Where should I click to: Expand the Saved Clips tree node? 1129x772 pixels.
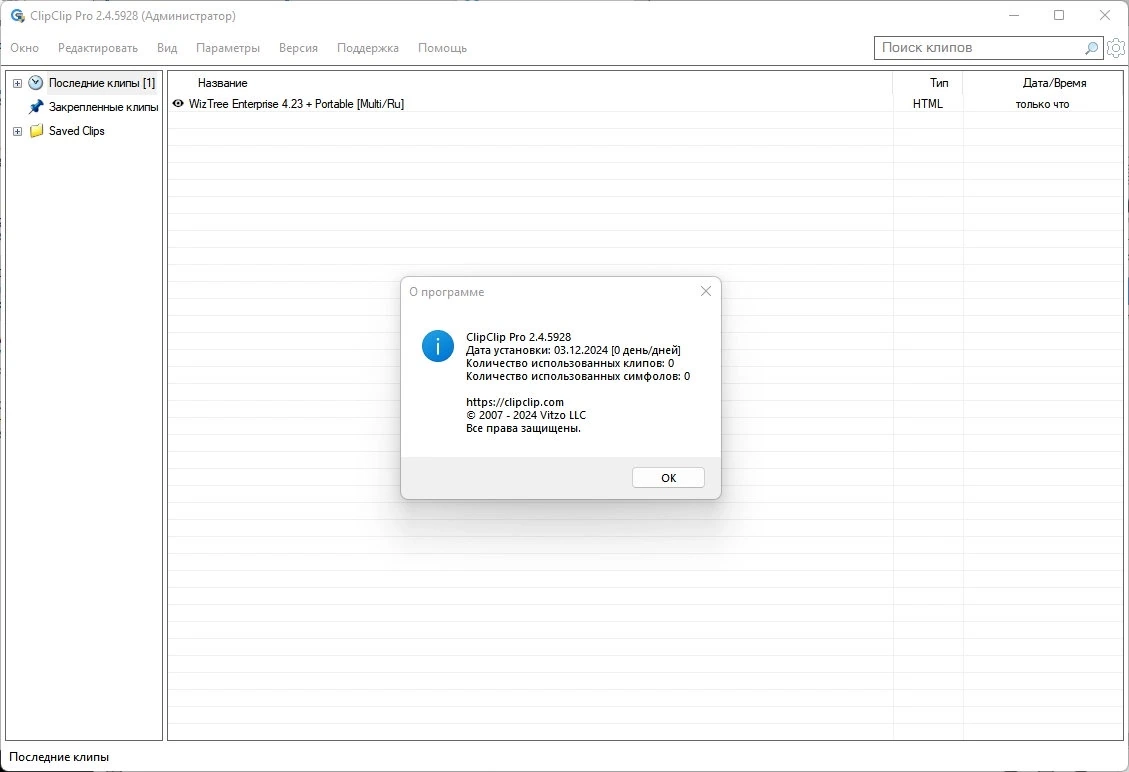(17, 131)
